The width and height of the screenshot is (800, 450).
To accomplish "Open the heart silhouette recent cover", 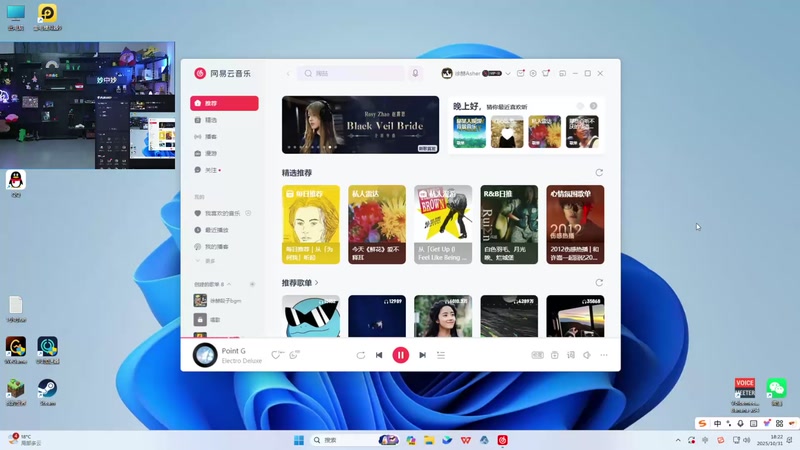I will tap(507, 132).
